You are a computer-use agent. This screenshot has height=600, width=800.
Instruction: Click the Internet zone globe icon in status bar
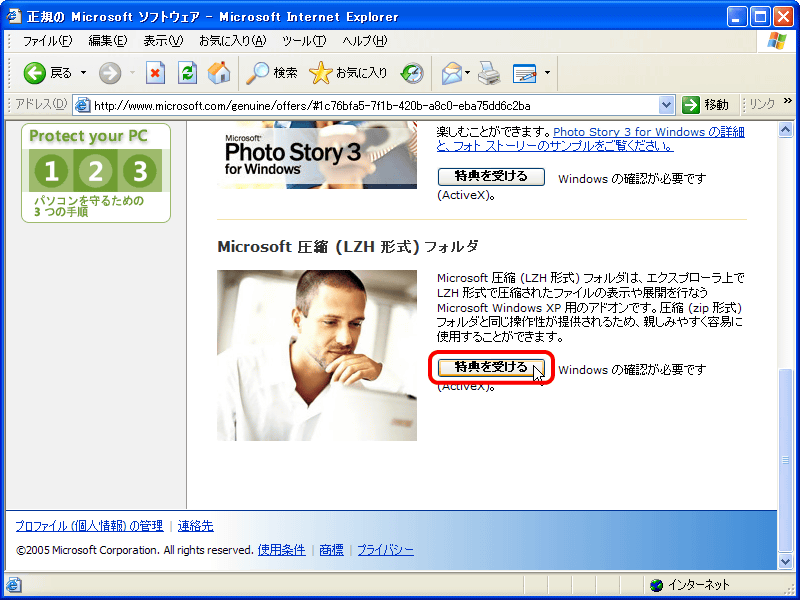(656, 585)
